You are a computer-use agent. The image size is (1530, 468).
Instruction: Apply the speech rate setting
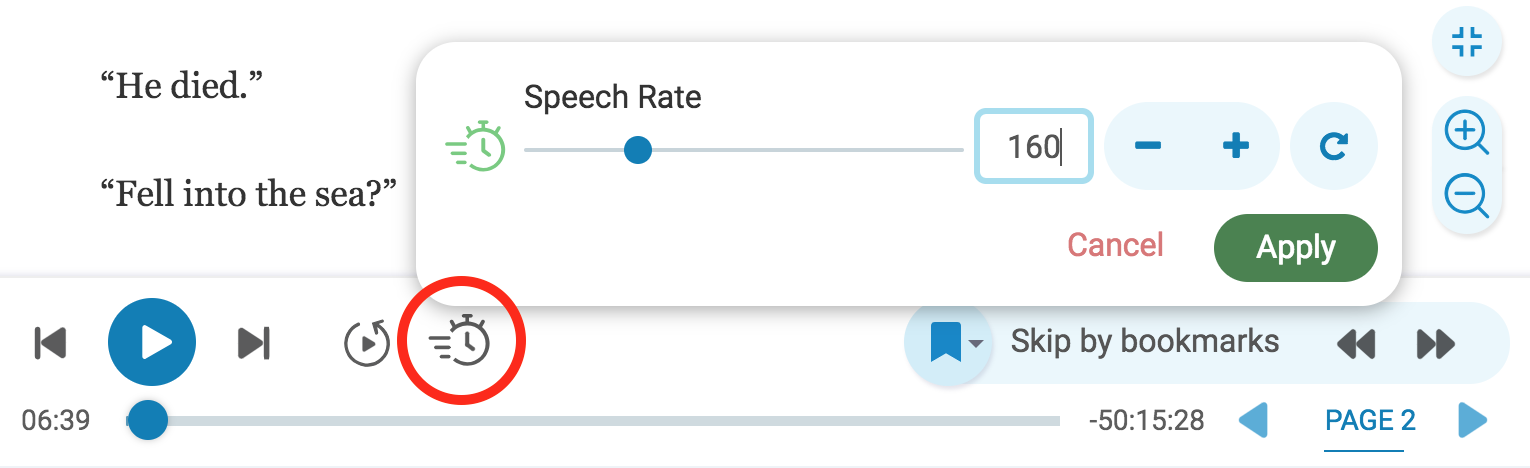(1296, 248)
